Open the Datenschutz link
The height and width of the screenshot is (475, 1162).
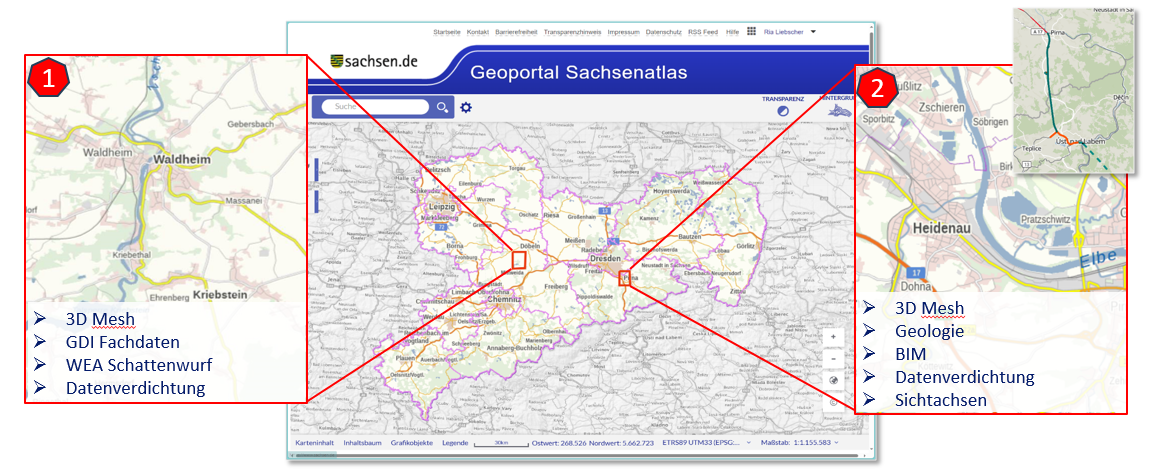[x=664, y=33]
